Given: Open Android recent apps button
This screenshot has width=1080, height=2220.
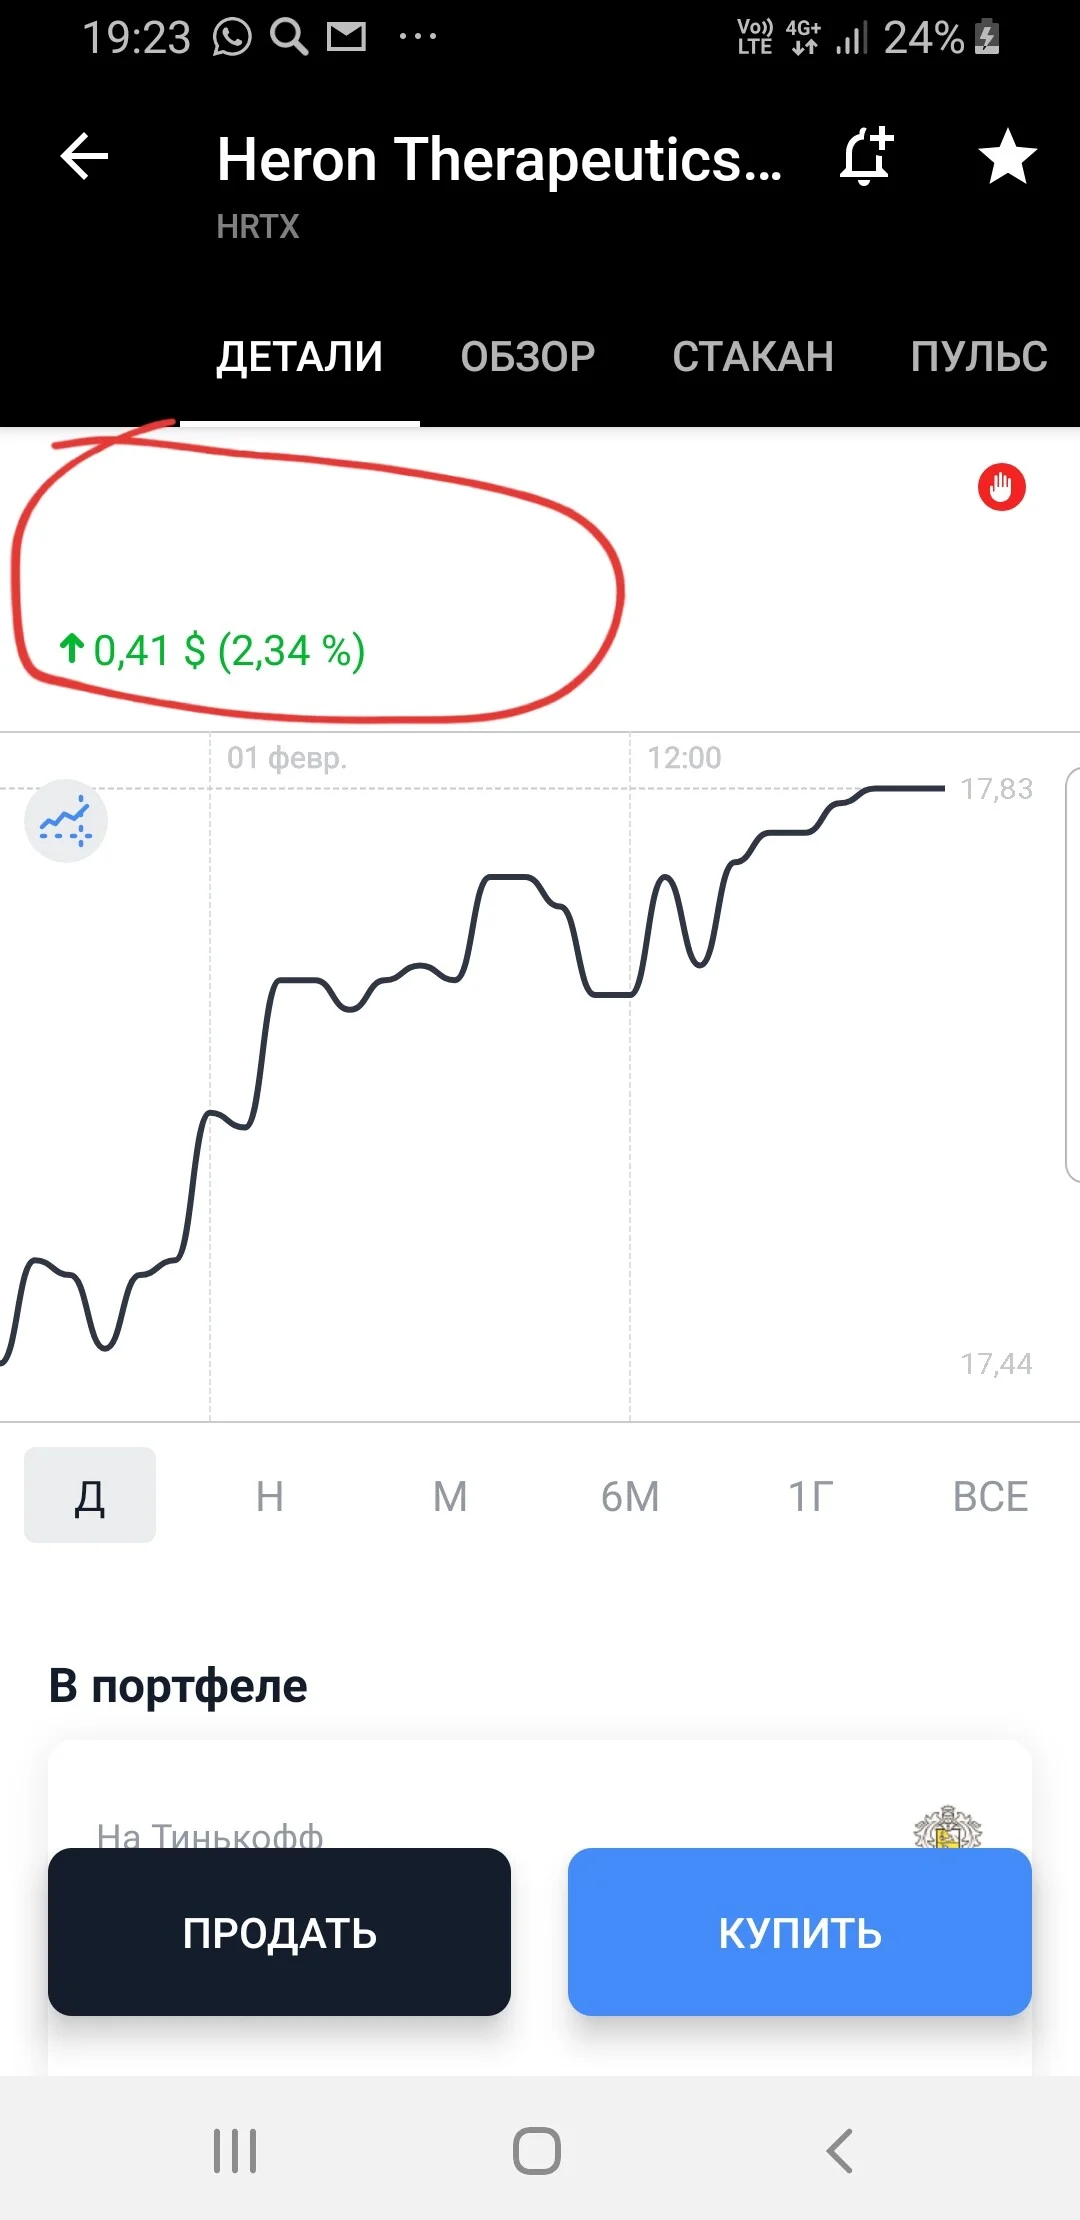Looking at the screenshot, I should point(235,2150).
